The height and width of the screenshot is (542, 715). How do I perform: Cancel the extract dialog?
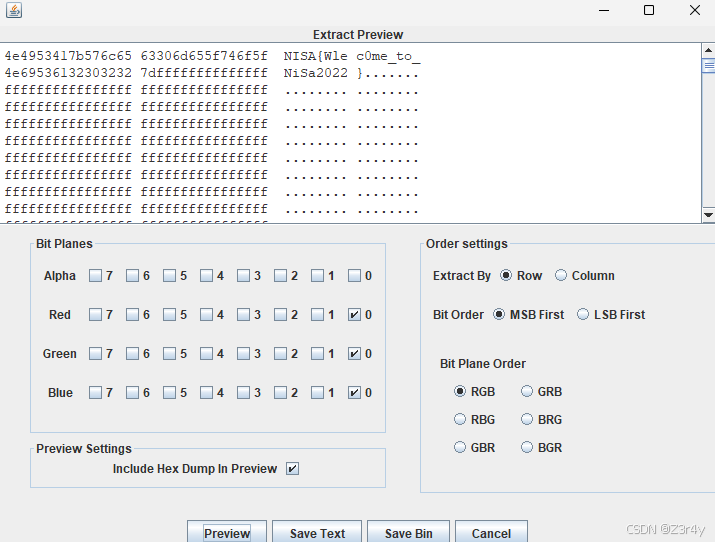click(491, 532)
